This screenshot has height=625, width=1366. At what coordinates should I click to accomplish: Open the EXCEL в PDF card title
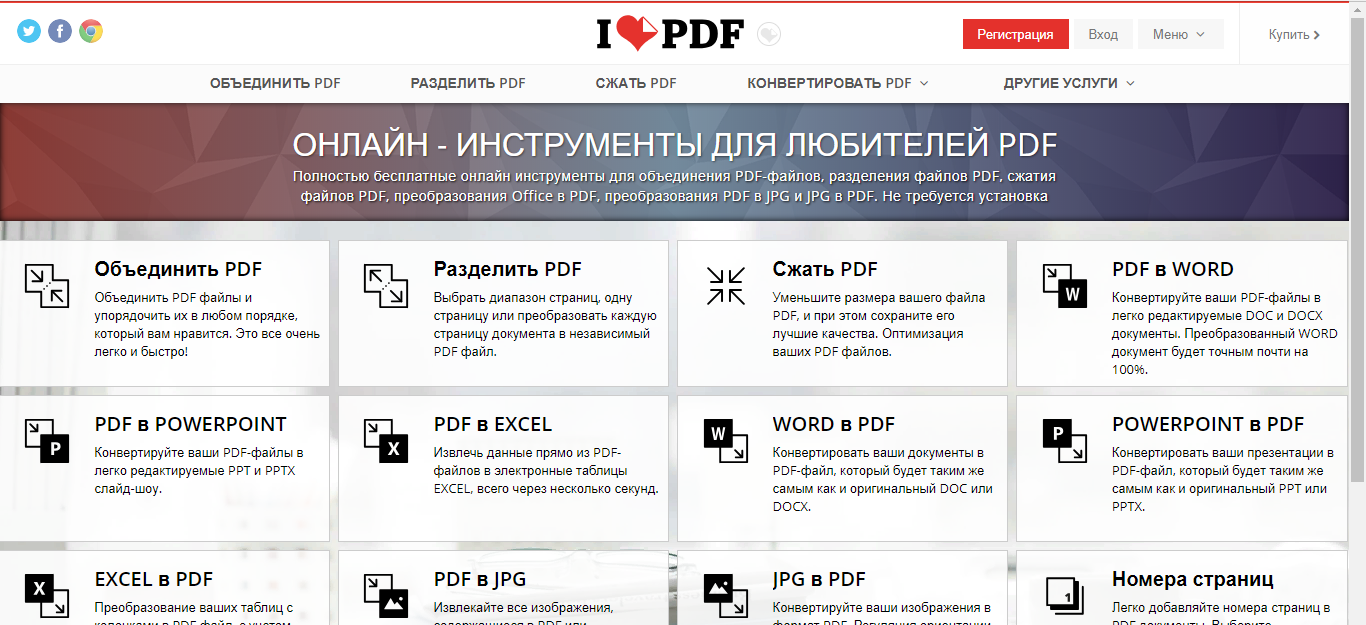tap(153, 579)
